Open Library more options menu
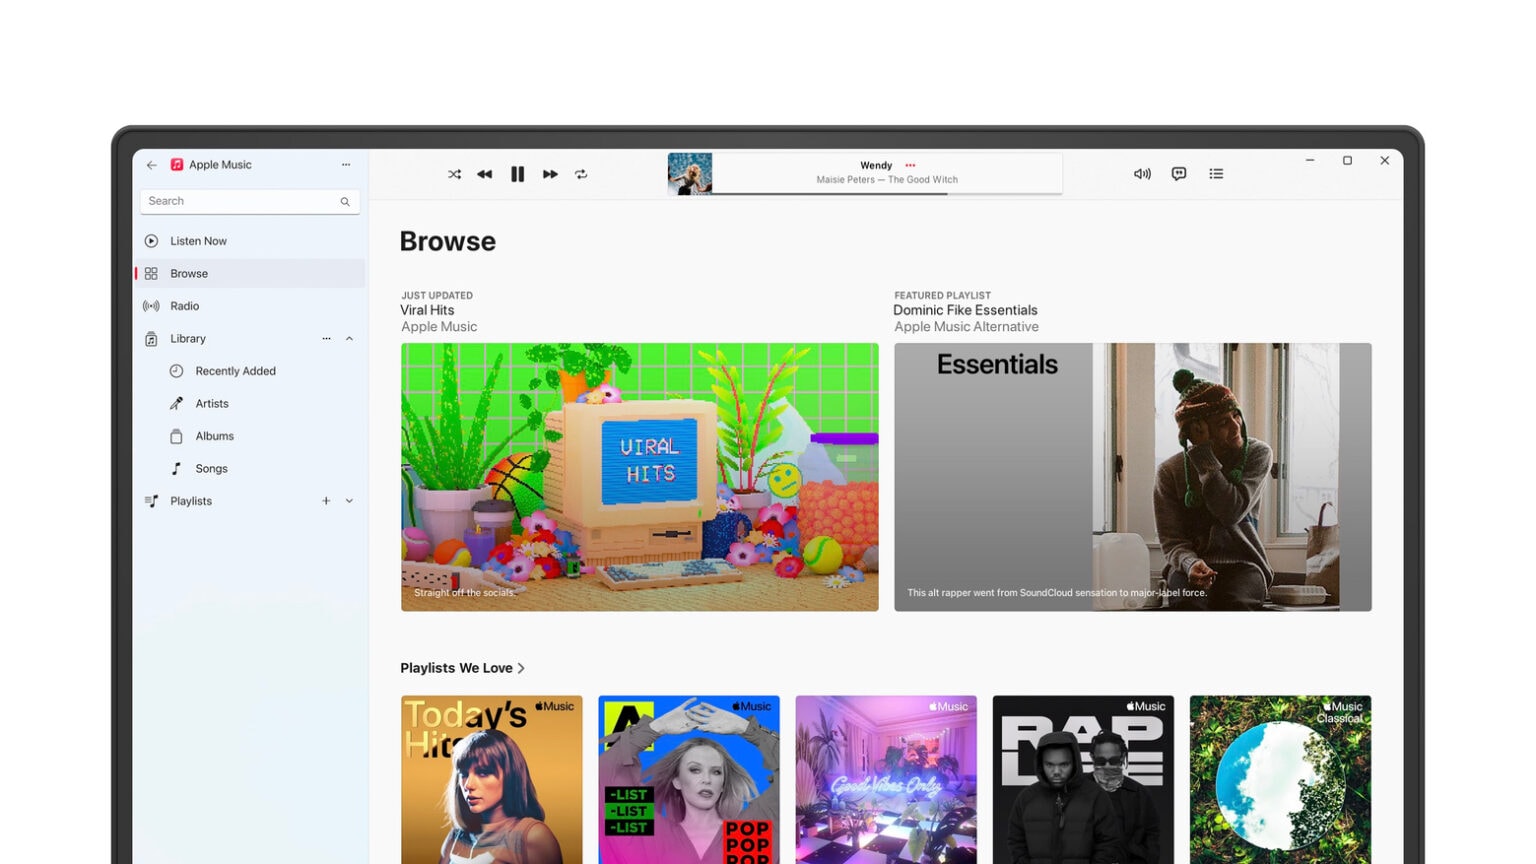 [x=326, y=339]
